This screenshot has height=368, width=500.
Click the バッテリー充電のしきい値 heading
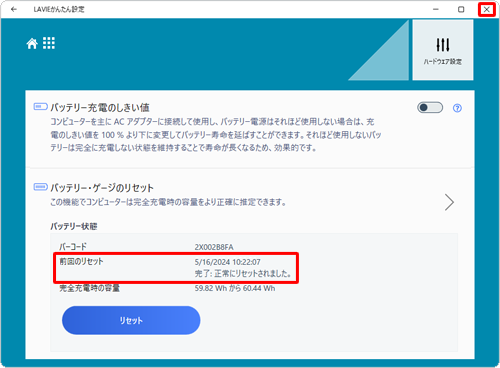100,108
